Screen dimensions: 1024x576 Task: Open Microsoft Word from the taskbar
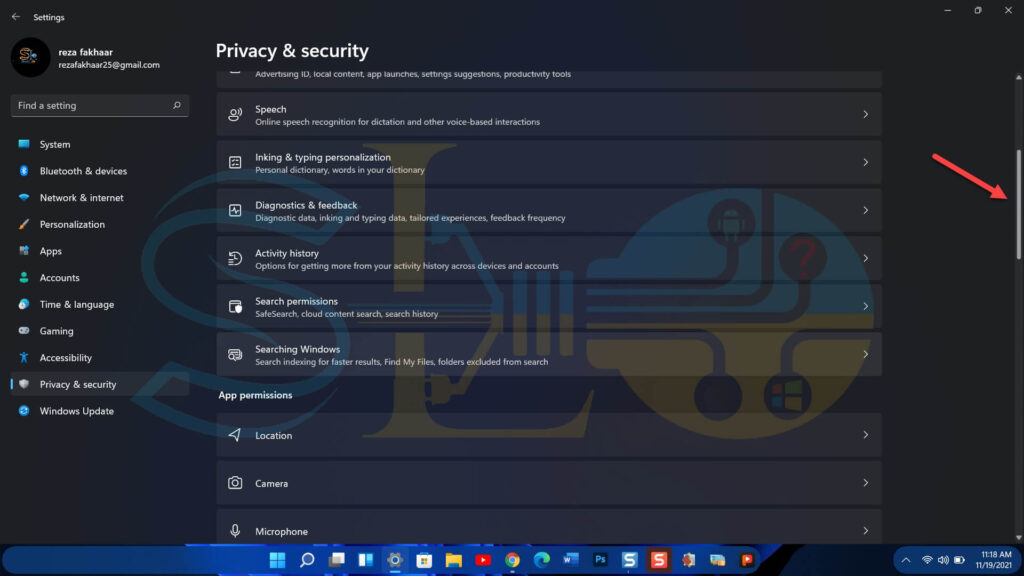[x=571, y=560]
